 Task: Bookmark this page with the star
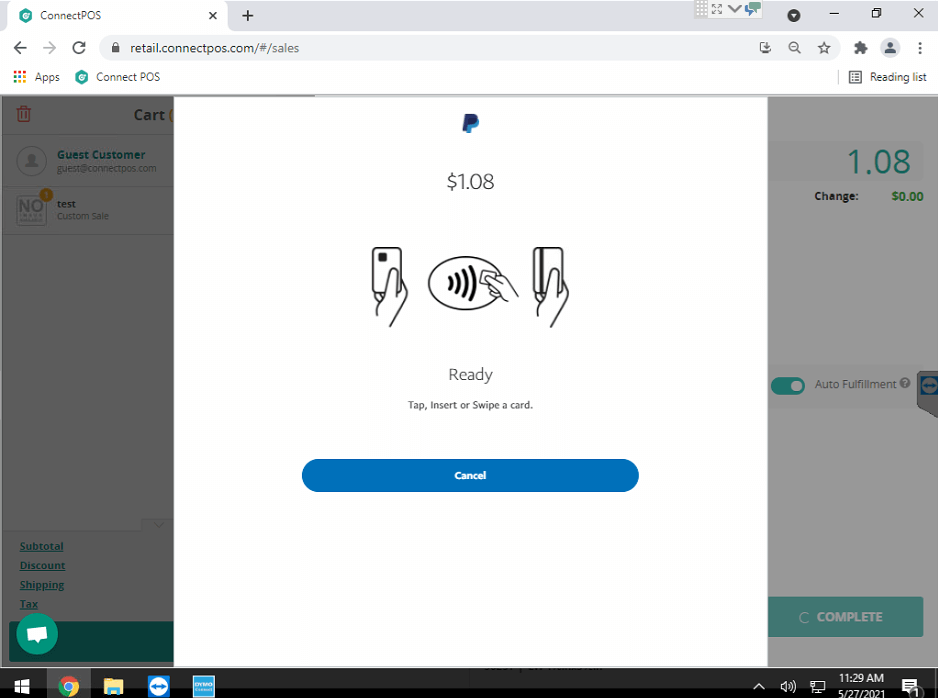(824, 48)
